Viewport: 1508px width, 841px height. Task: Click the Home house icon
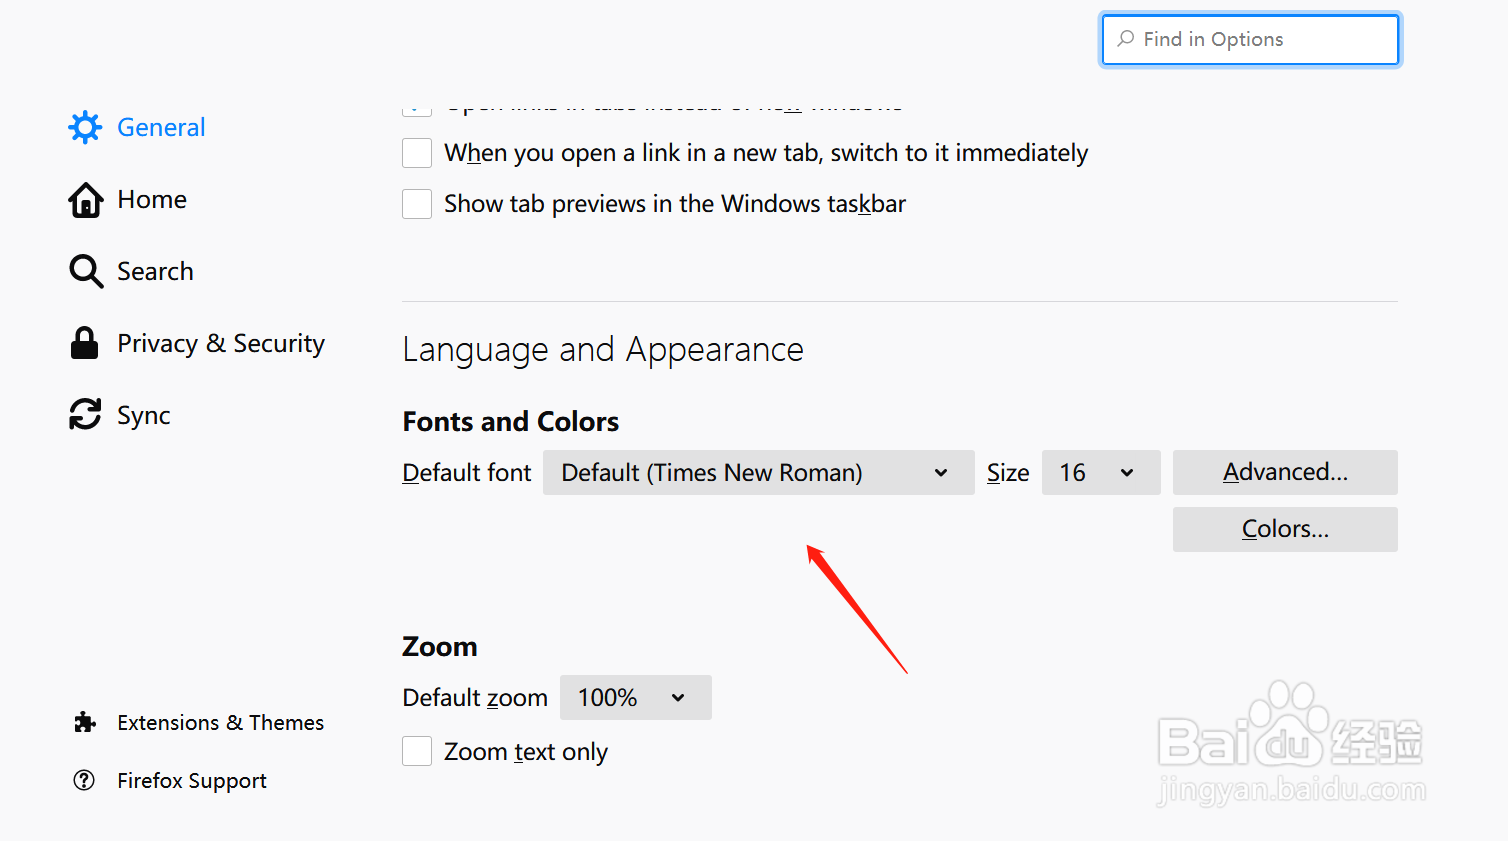pos(85,200)
